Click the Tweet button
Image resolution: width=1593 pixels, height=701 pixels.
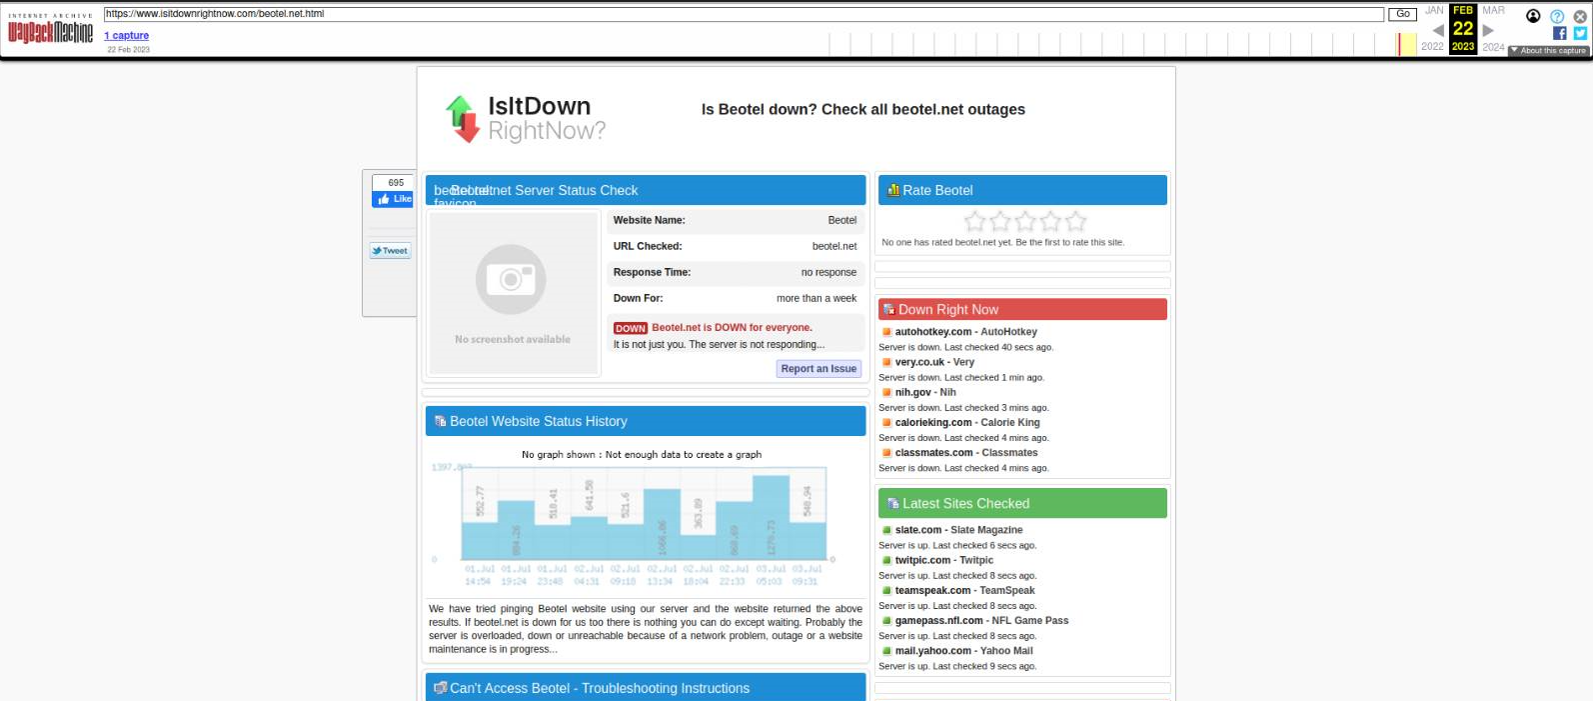point(390,251)
